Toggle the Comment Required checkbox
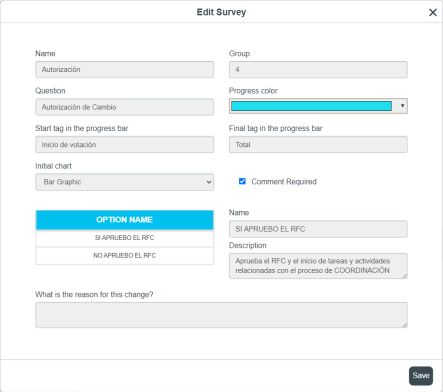This screenshot has width=443, height=392. coord(242,181)
